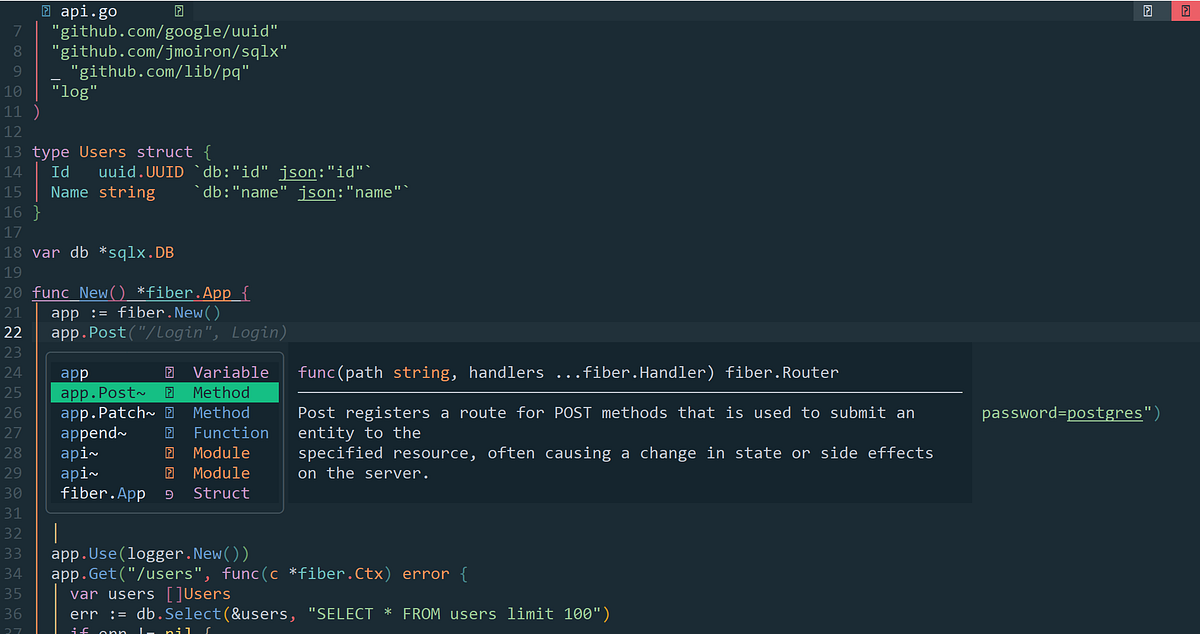Click the Struct kind icon beside "fiber.App"

pos(168,492)
